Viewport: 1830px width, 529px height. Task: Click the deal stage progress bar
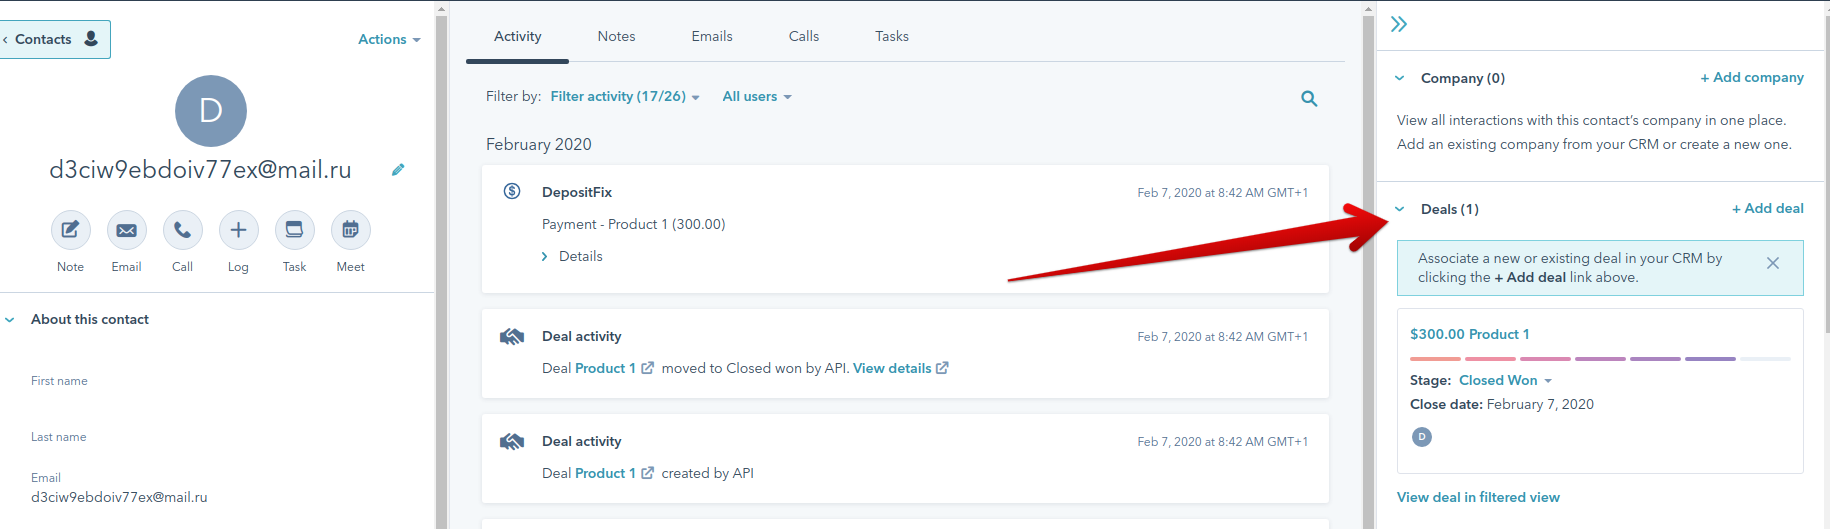pos(1600,358)
